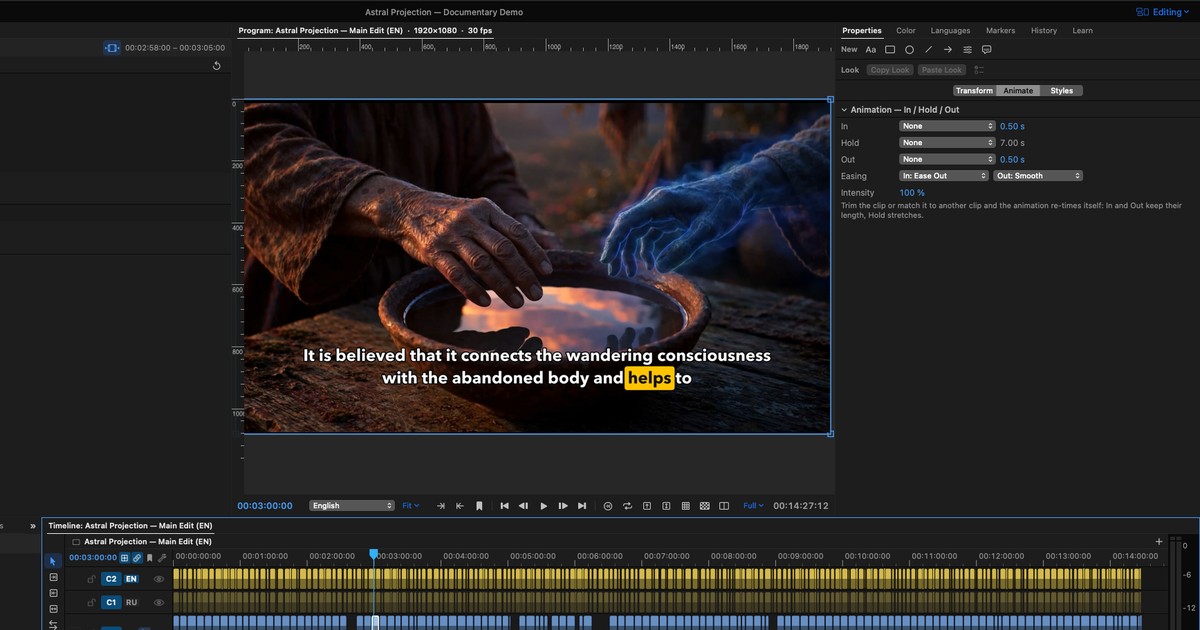
Task: Switch to the Color tab
Action: tap(906, 31)
